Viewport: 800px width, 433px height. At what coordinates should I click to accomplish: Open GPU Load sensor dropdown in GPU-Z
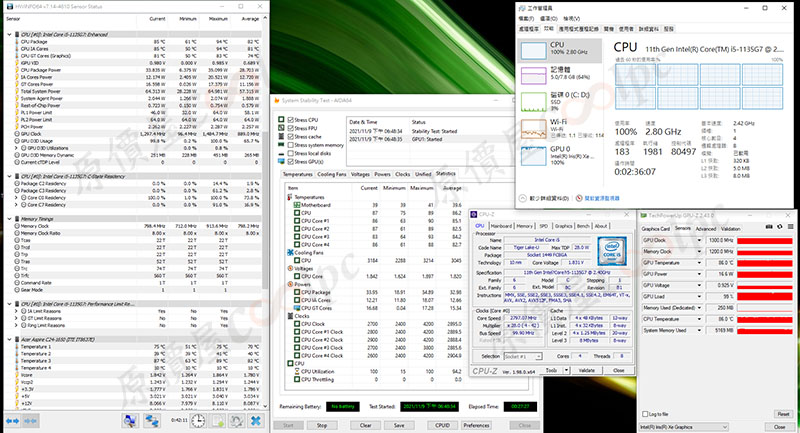[699, 296]
